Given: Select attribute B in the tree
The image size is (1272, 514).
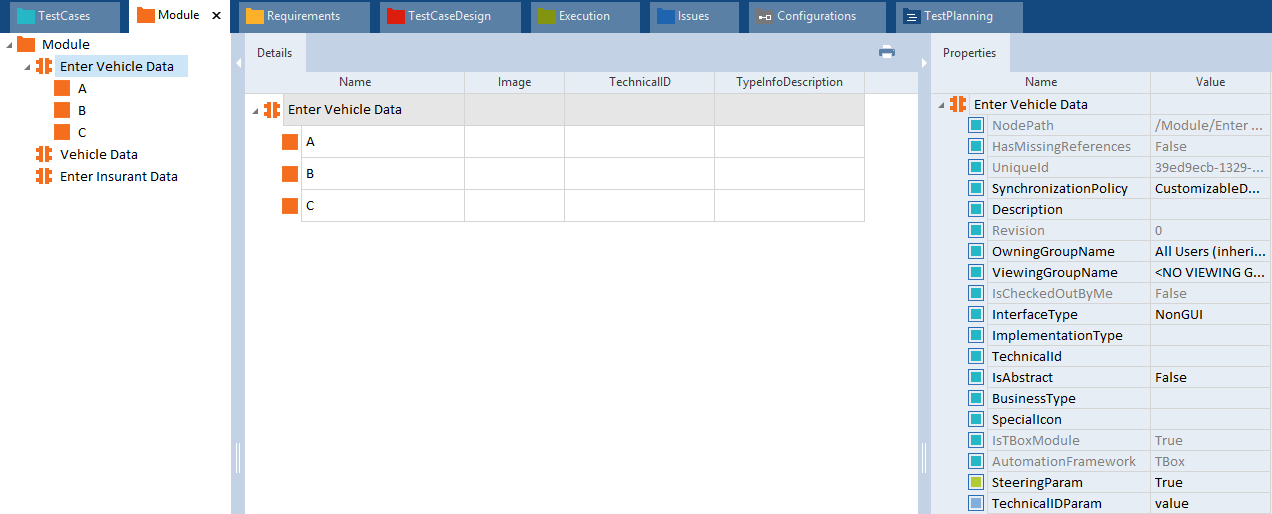Looking at the screenshot, I should (x=82, y=110).
